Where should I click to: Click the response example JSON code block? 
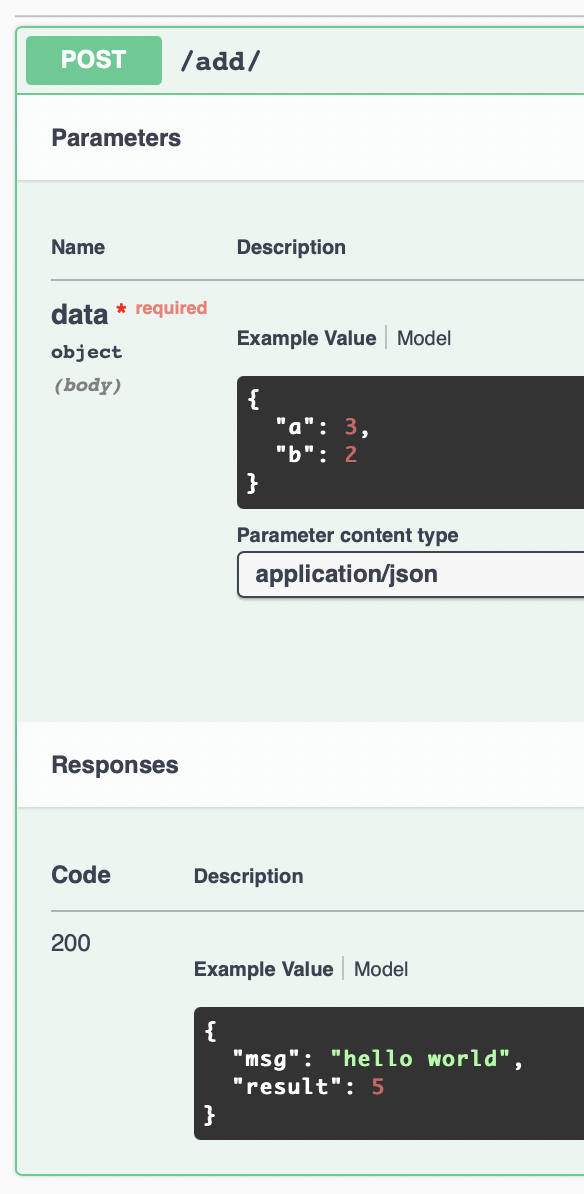point(389,1074)
